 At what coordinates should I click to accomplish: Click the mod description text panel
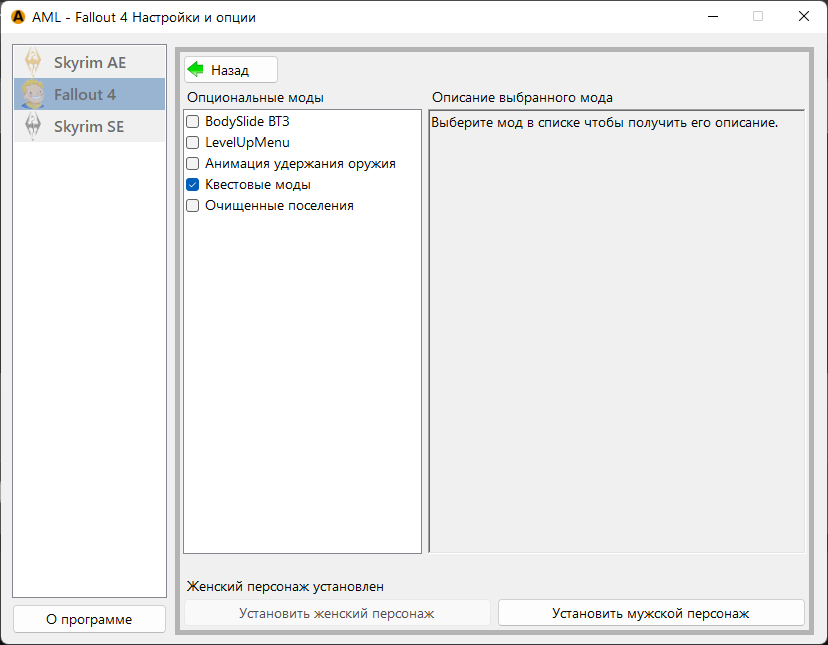616,330
